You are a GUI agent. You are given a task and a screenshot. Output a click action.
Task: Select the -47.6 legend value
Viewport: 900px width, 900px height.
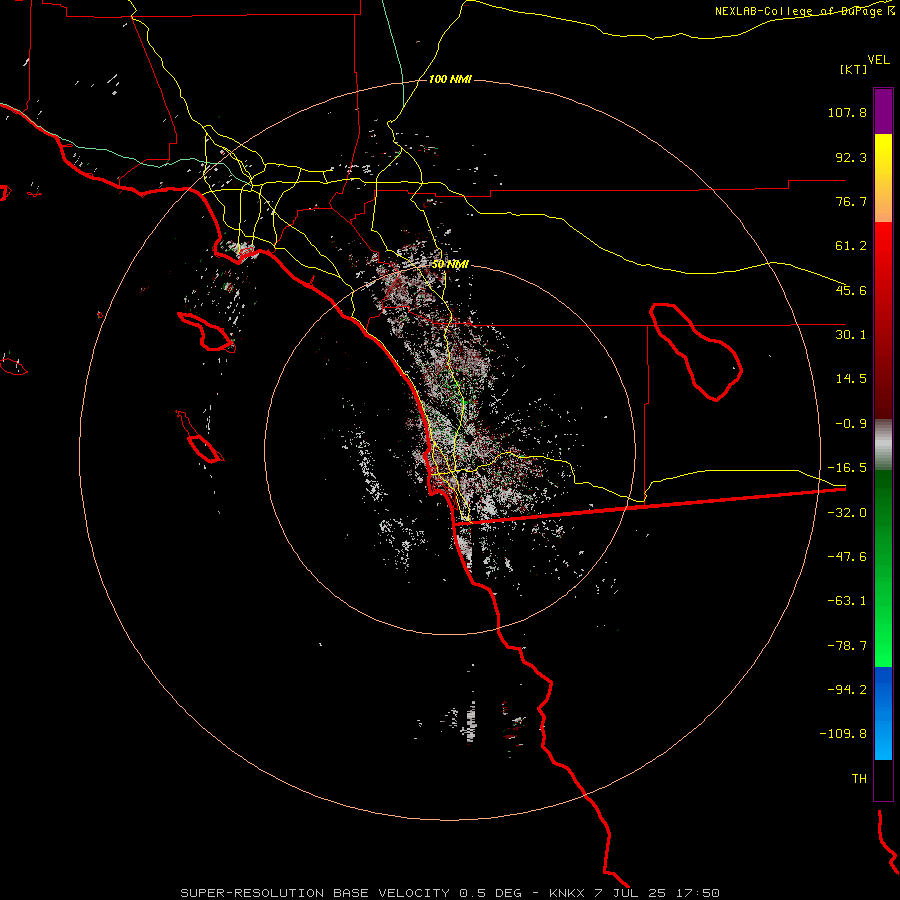click(847, 557)
